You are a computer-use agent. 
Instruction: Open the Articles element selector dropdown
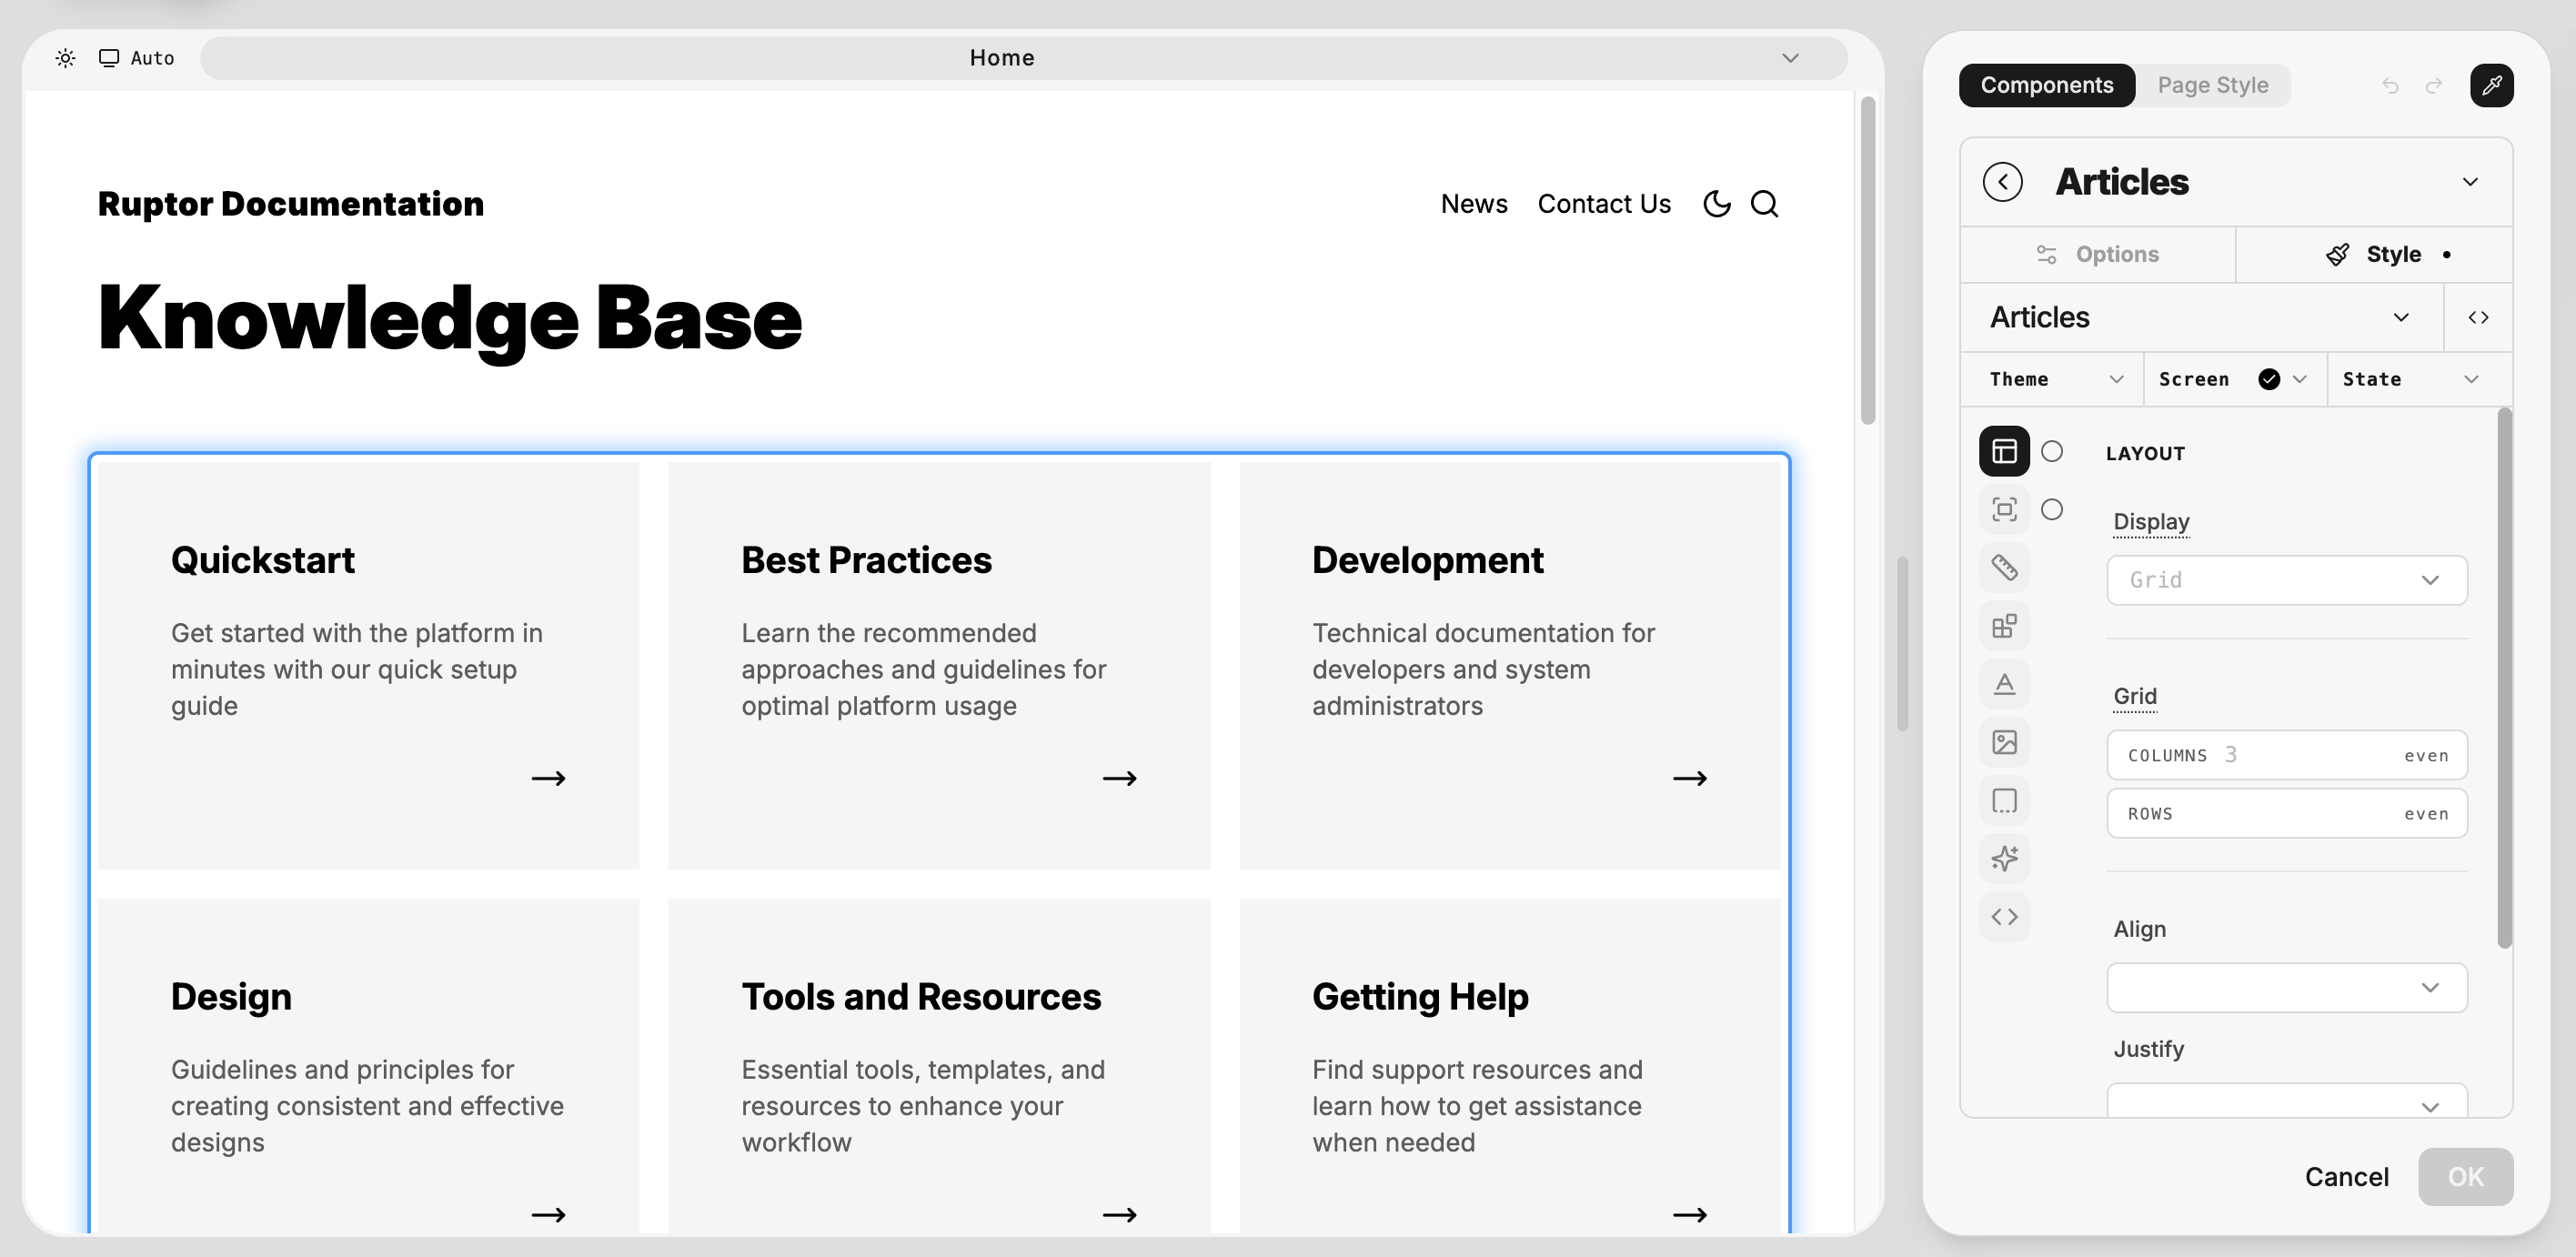[2201, 318]
